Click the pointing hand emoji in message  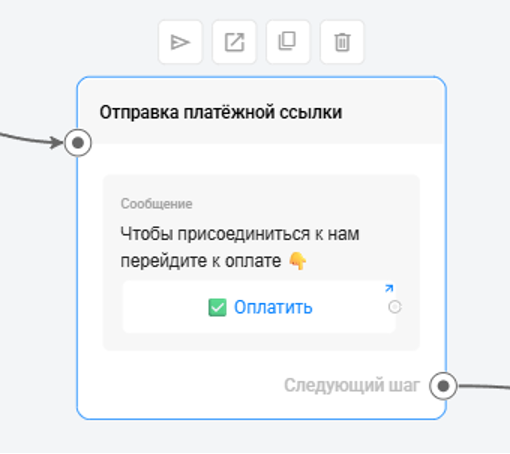(297, 261)
